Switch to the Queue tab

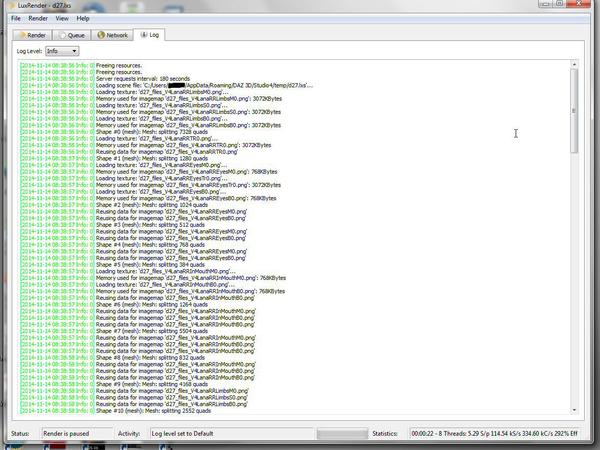pos(72,35)
